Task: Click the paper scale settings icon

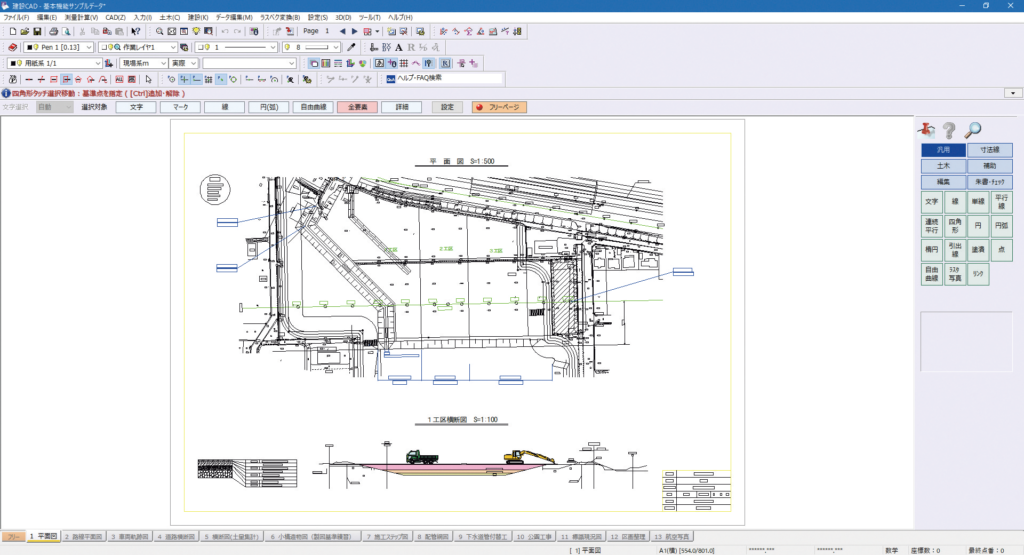Action: pos(108,63)
